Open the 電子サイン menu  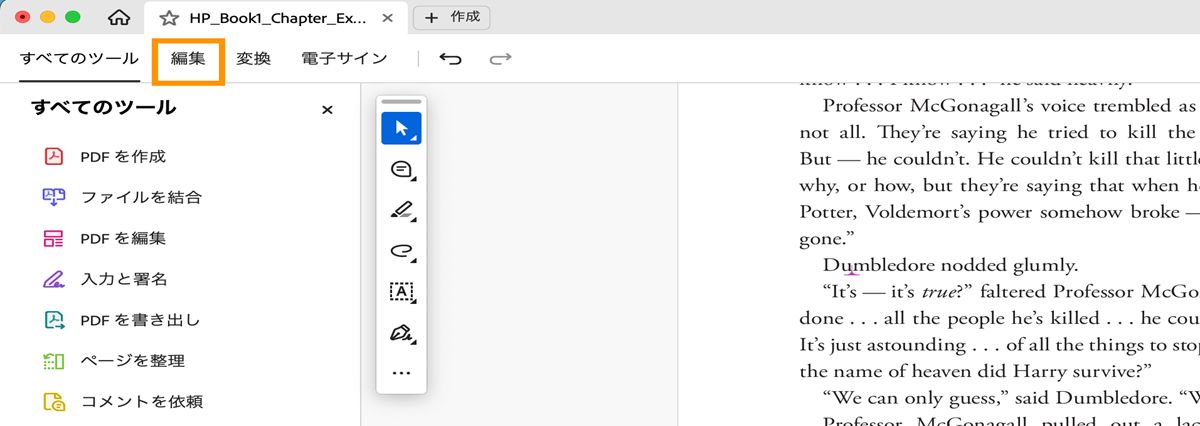tap(344, 59)
